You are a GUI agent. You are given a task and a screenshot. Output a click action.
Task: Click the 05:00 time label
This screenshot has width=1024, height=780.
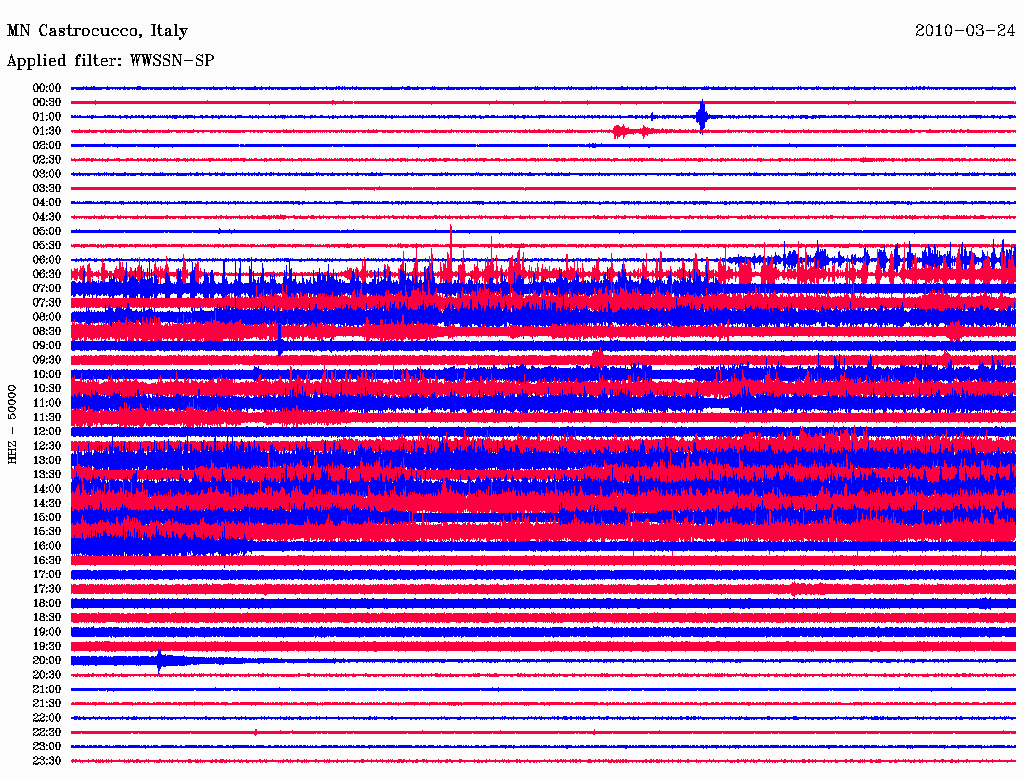(47, 231)
